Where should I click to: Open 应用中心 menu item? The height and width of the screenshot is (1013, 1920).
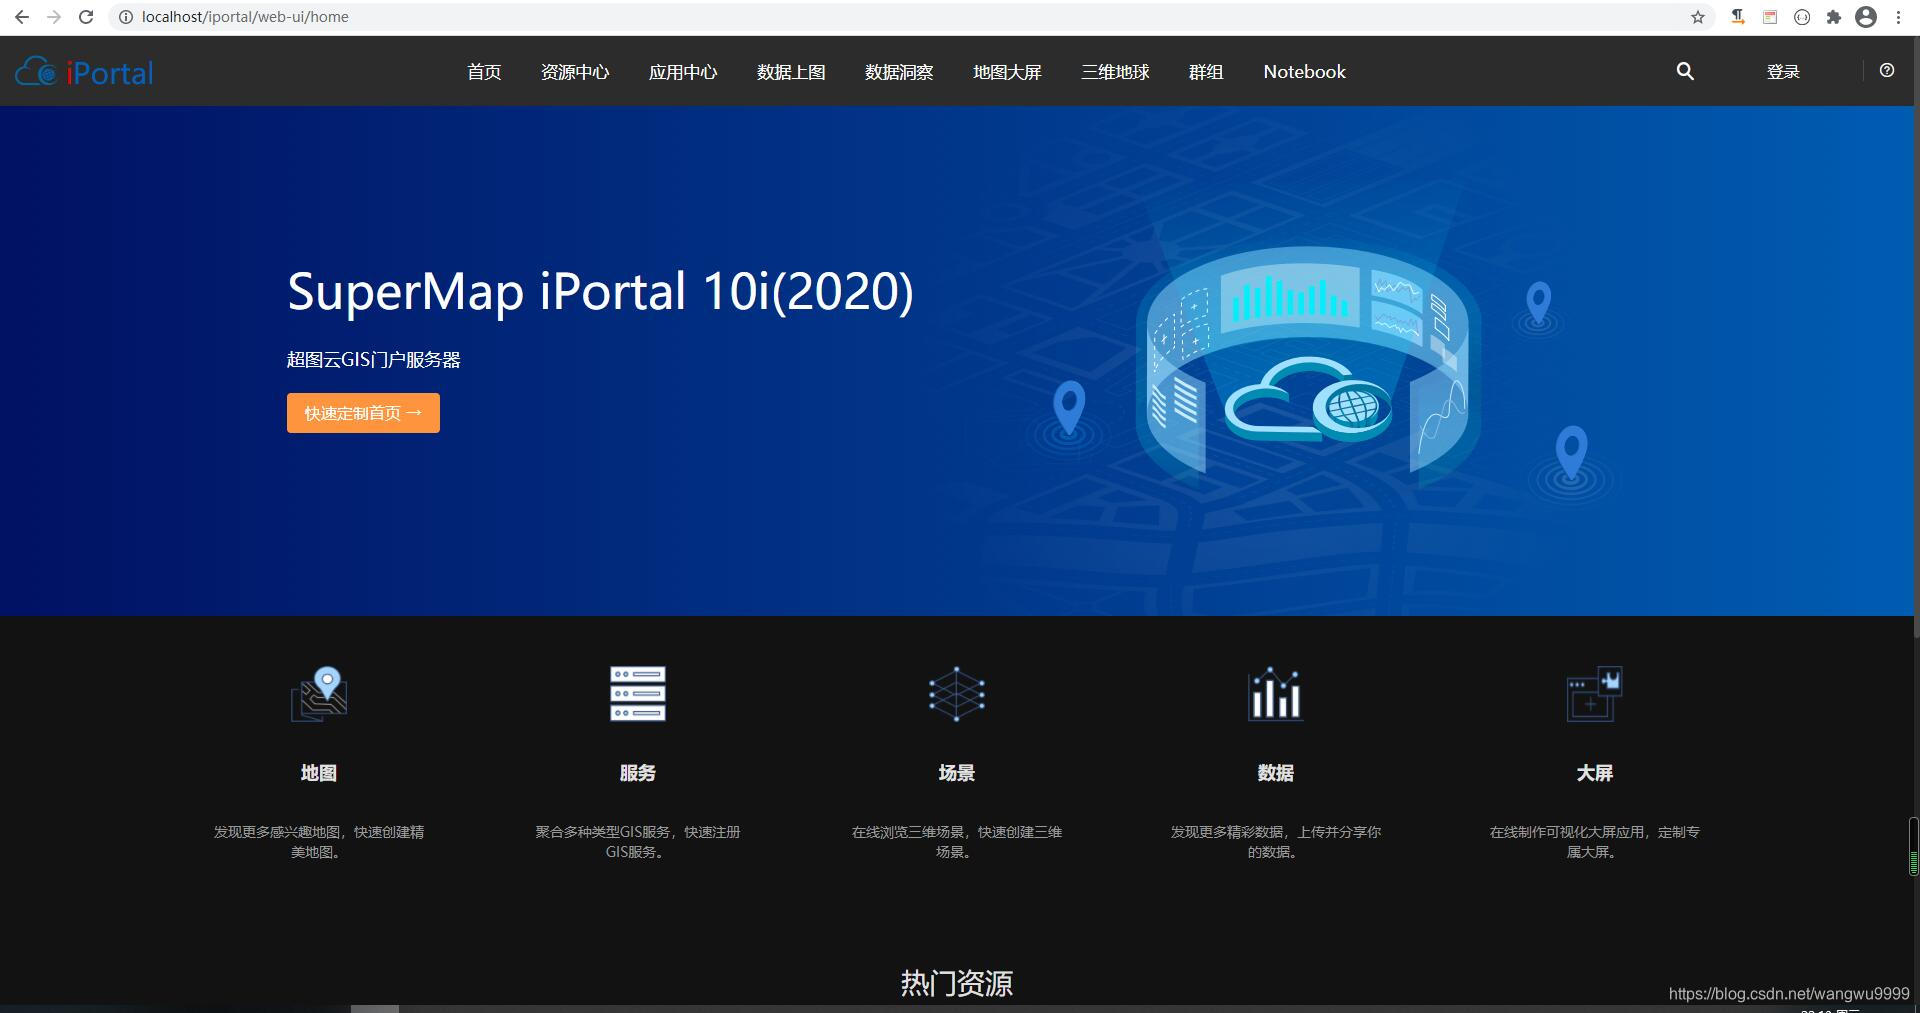pyautogui.click(x=683, y=72)
